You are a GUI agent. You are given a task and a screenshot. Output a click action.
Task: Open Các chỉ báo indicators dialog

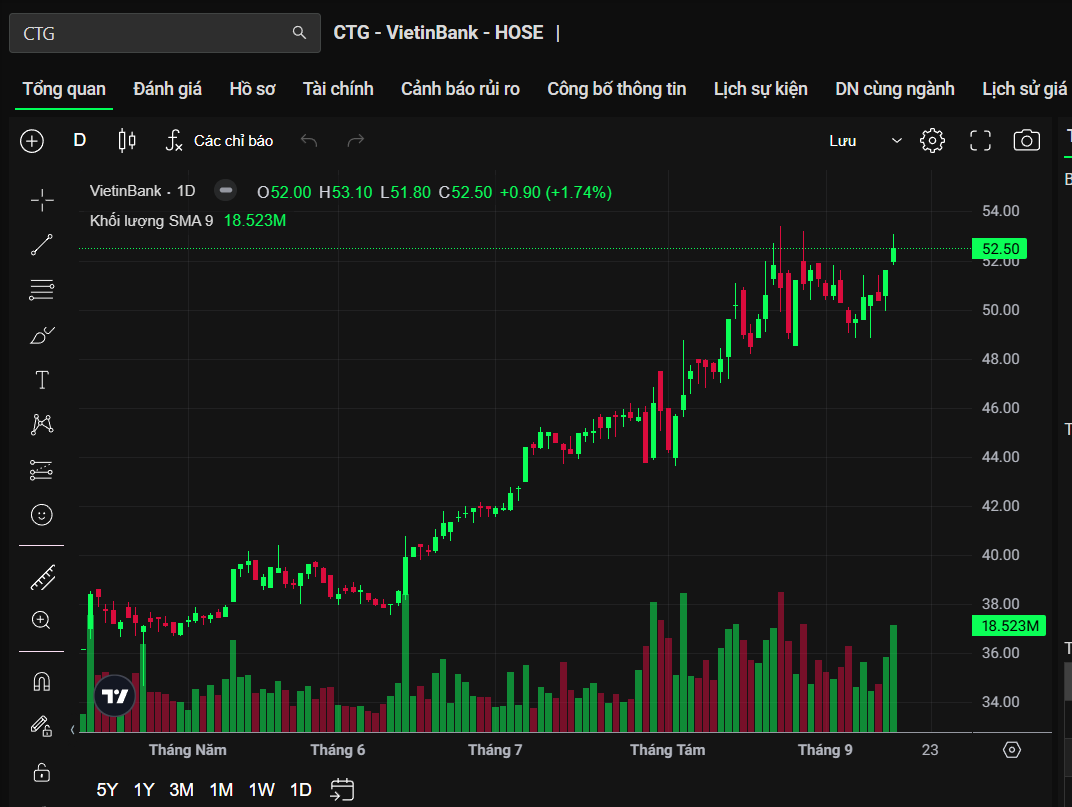[x=219, y=141]
